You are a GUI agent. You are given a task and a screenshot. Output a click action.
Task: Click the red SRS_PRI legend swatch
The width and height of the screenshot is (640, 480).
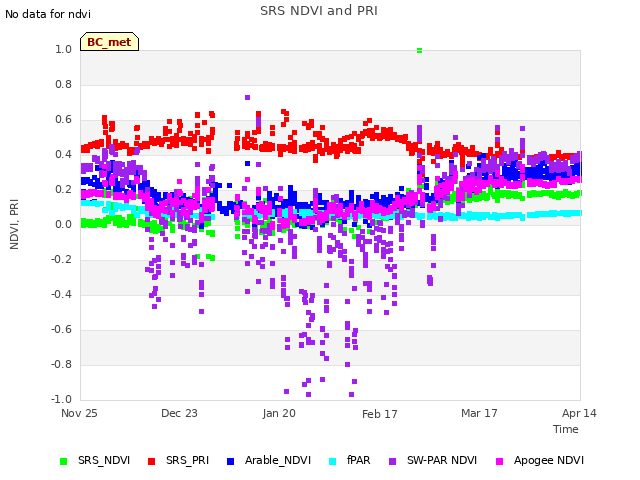pyautogui.click(x=151, y=461)
